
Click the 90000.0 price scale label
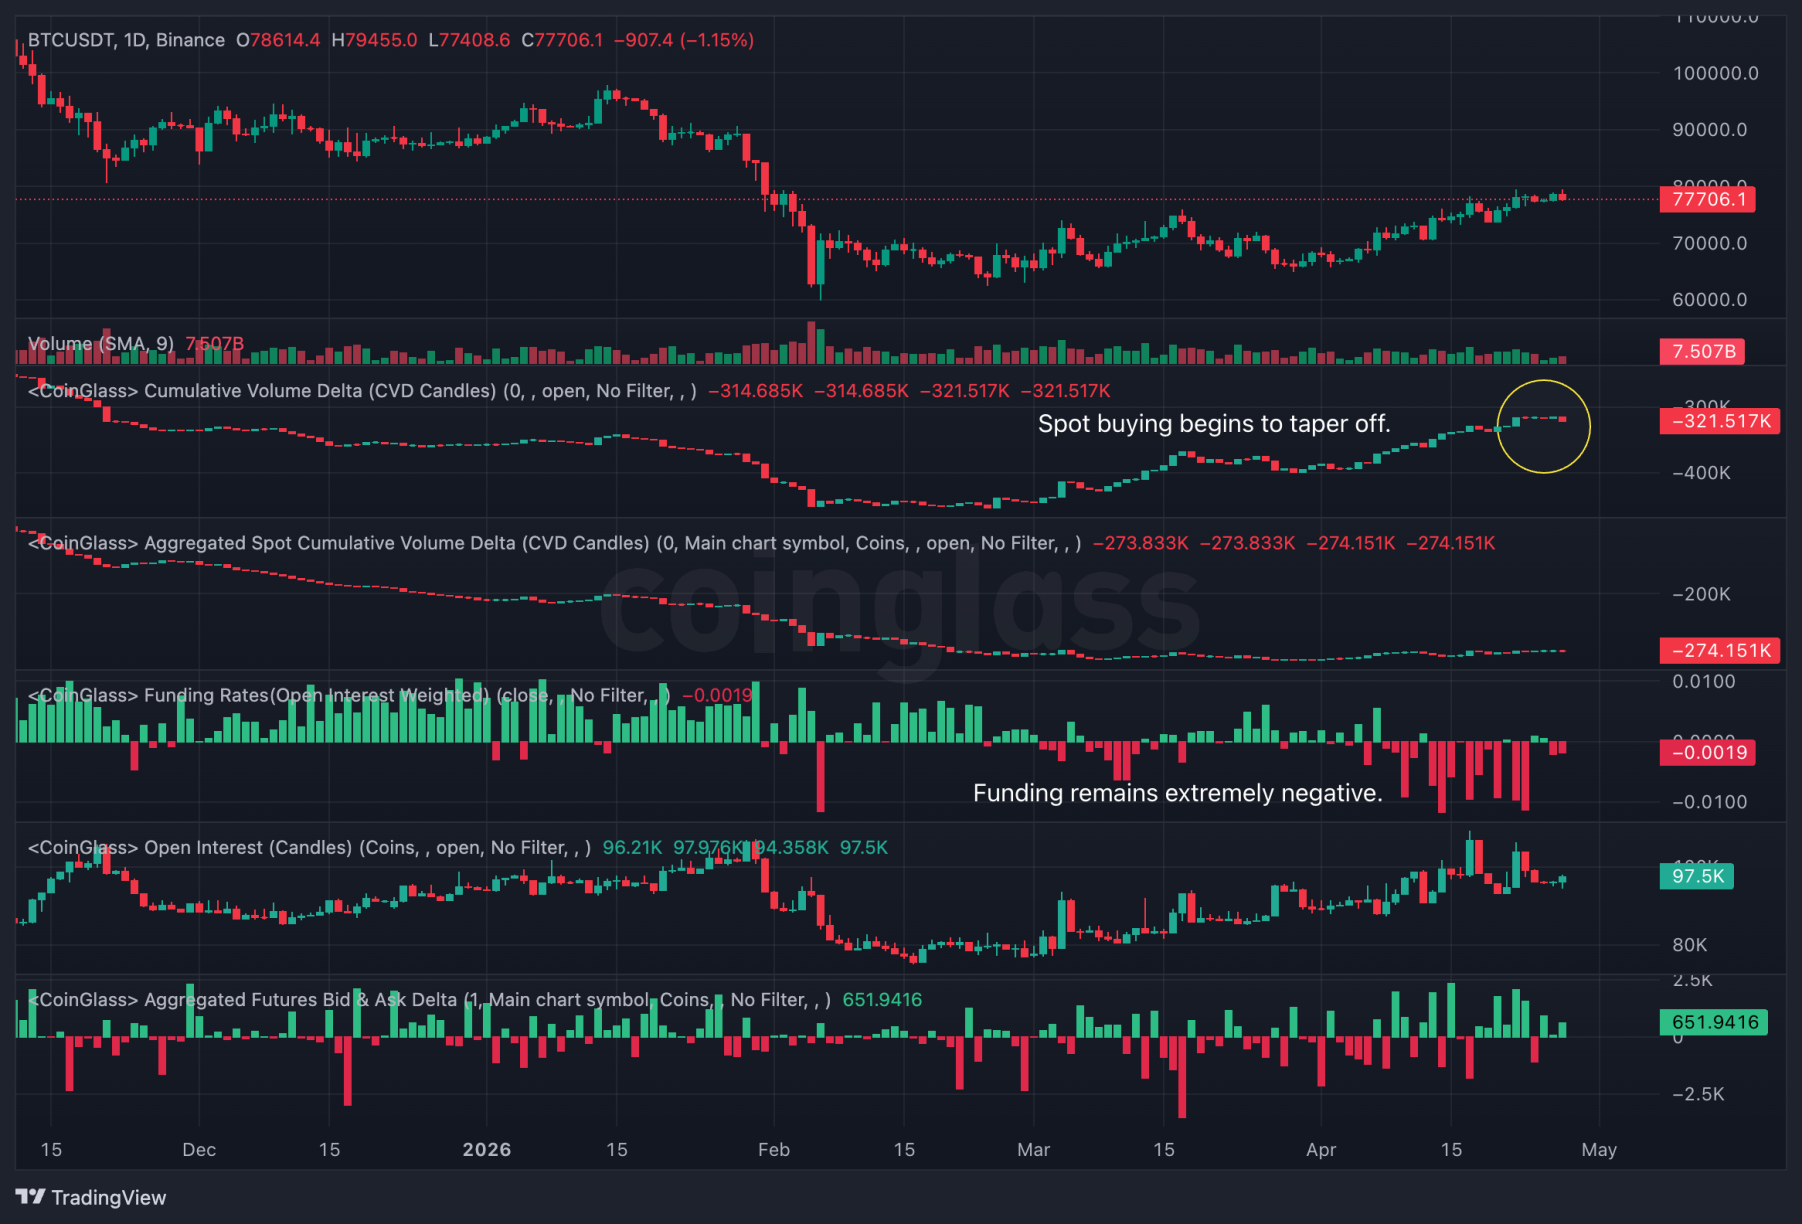1710,129
